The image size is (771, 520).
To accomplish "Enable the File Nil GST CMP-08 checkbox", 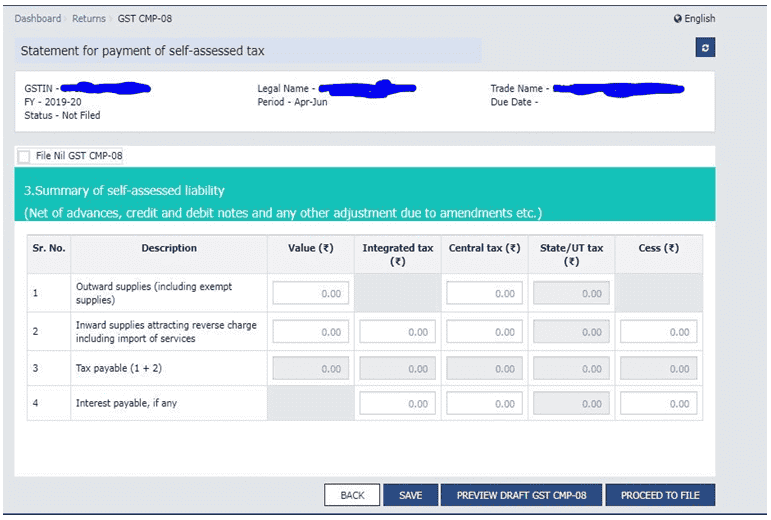I will [24, 157].
